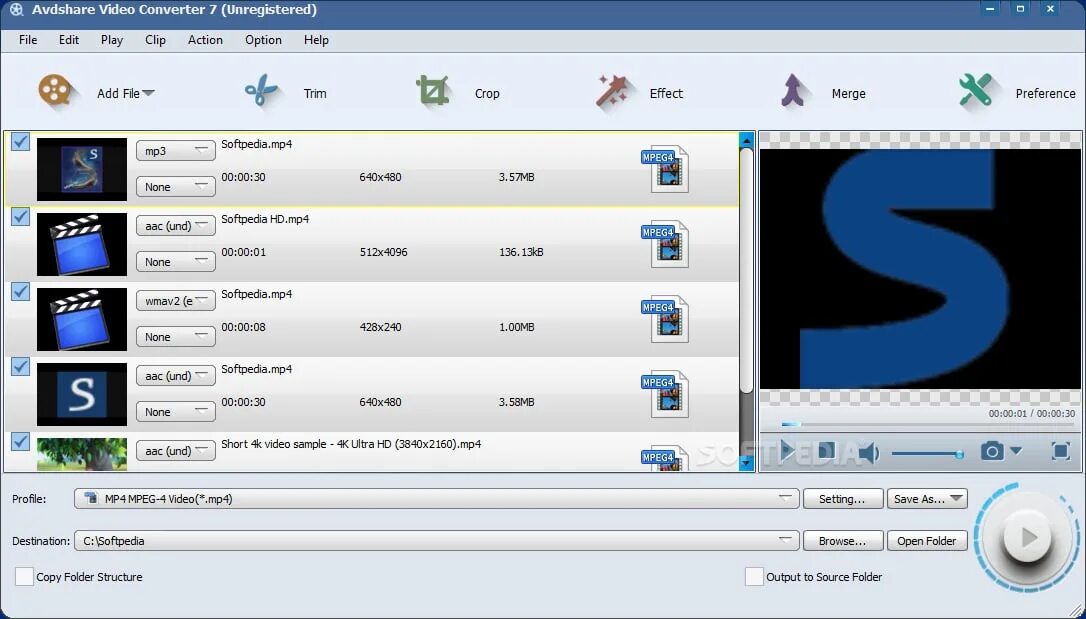Select the Short 4k video sample file name
This screenshot has height=619, width=1086.
[x=350, y=444]
